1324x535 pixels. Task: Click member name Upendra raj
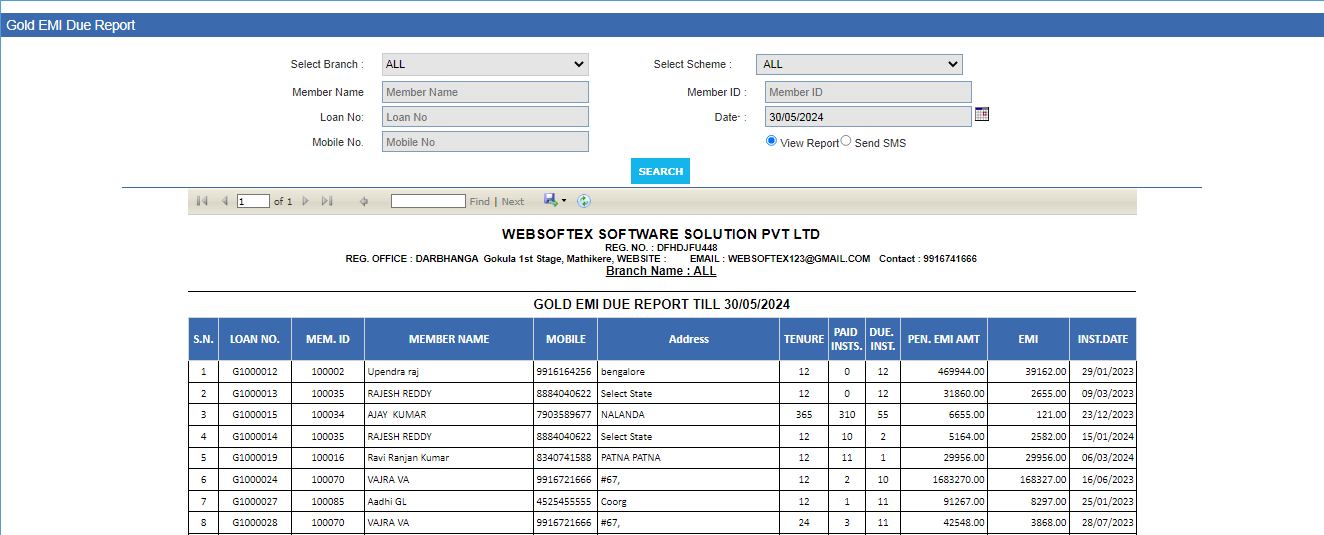(392, 372)
